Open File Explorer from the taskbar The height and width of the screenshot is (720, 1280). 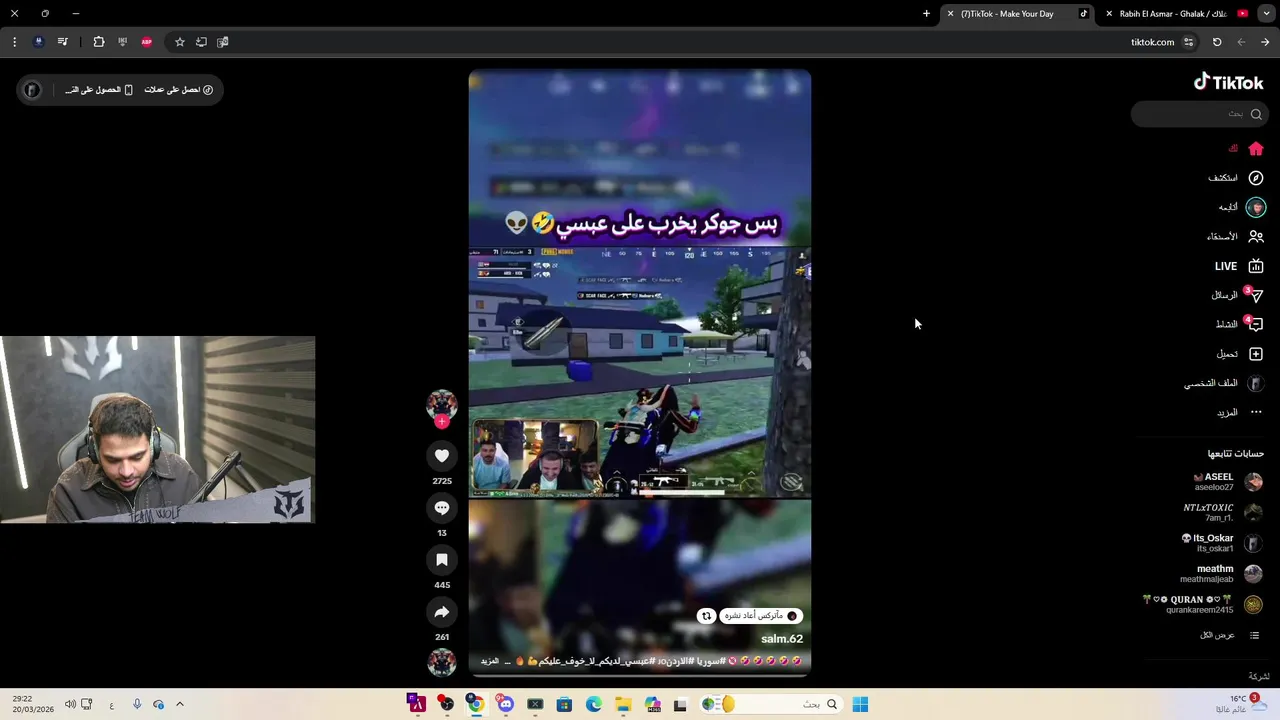pyautogui.click(x=623, y=704)
